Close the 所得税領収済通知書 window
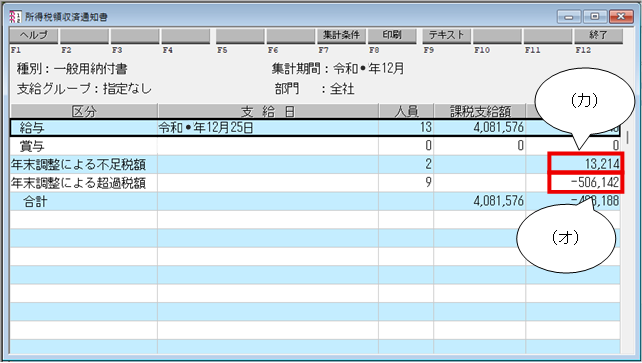This screenshot has height=363, width=642. click(621, 17)
